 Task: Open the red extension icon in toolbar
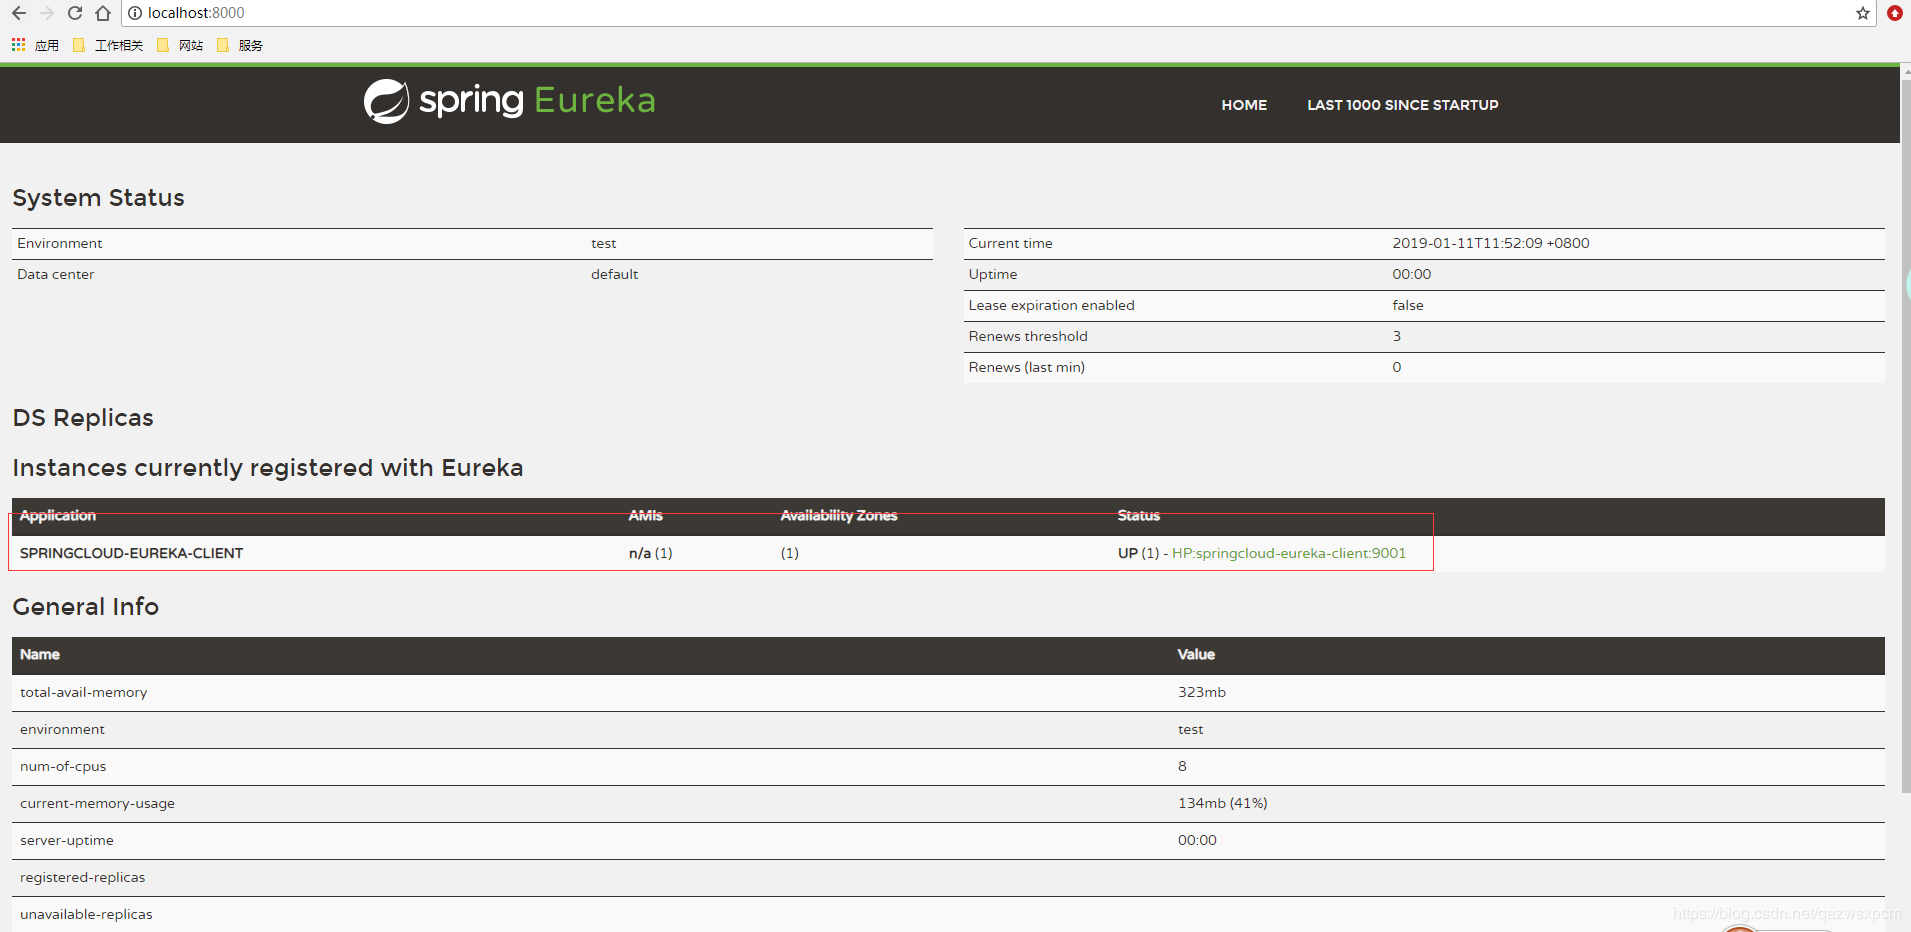pyautogui.click(x=1895, y=13)
